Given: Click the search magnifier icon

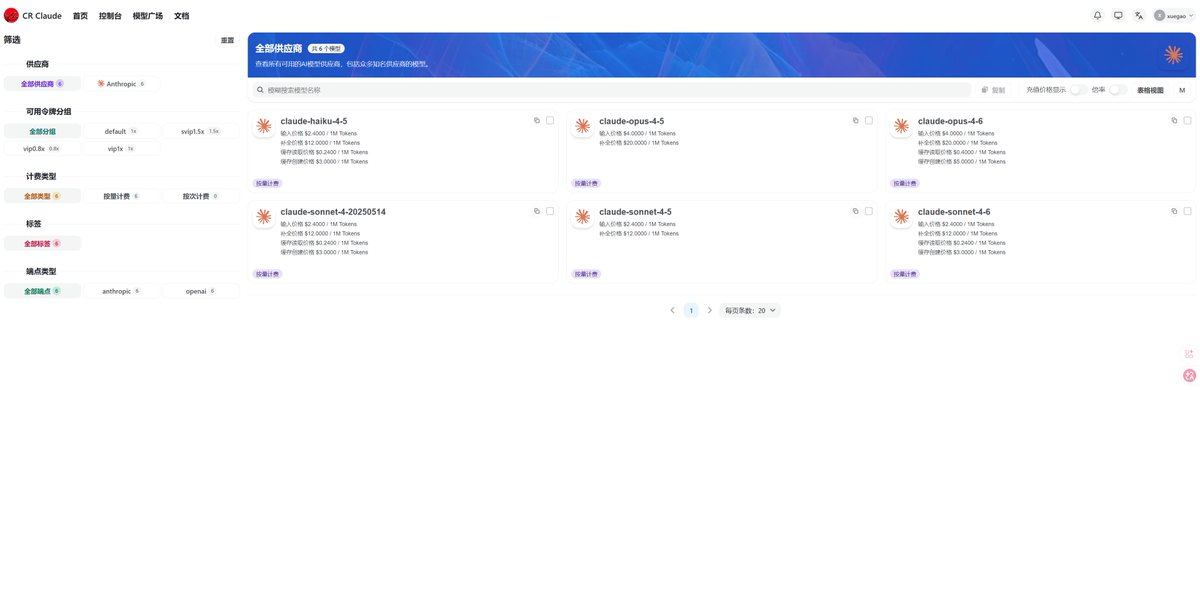Looking at the screenshot, I should click(261, 90).
